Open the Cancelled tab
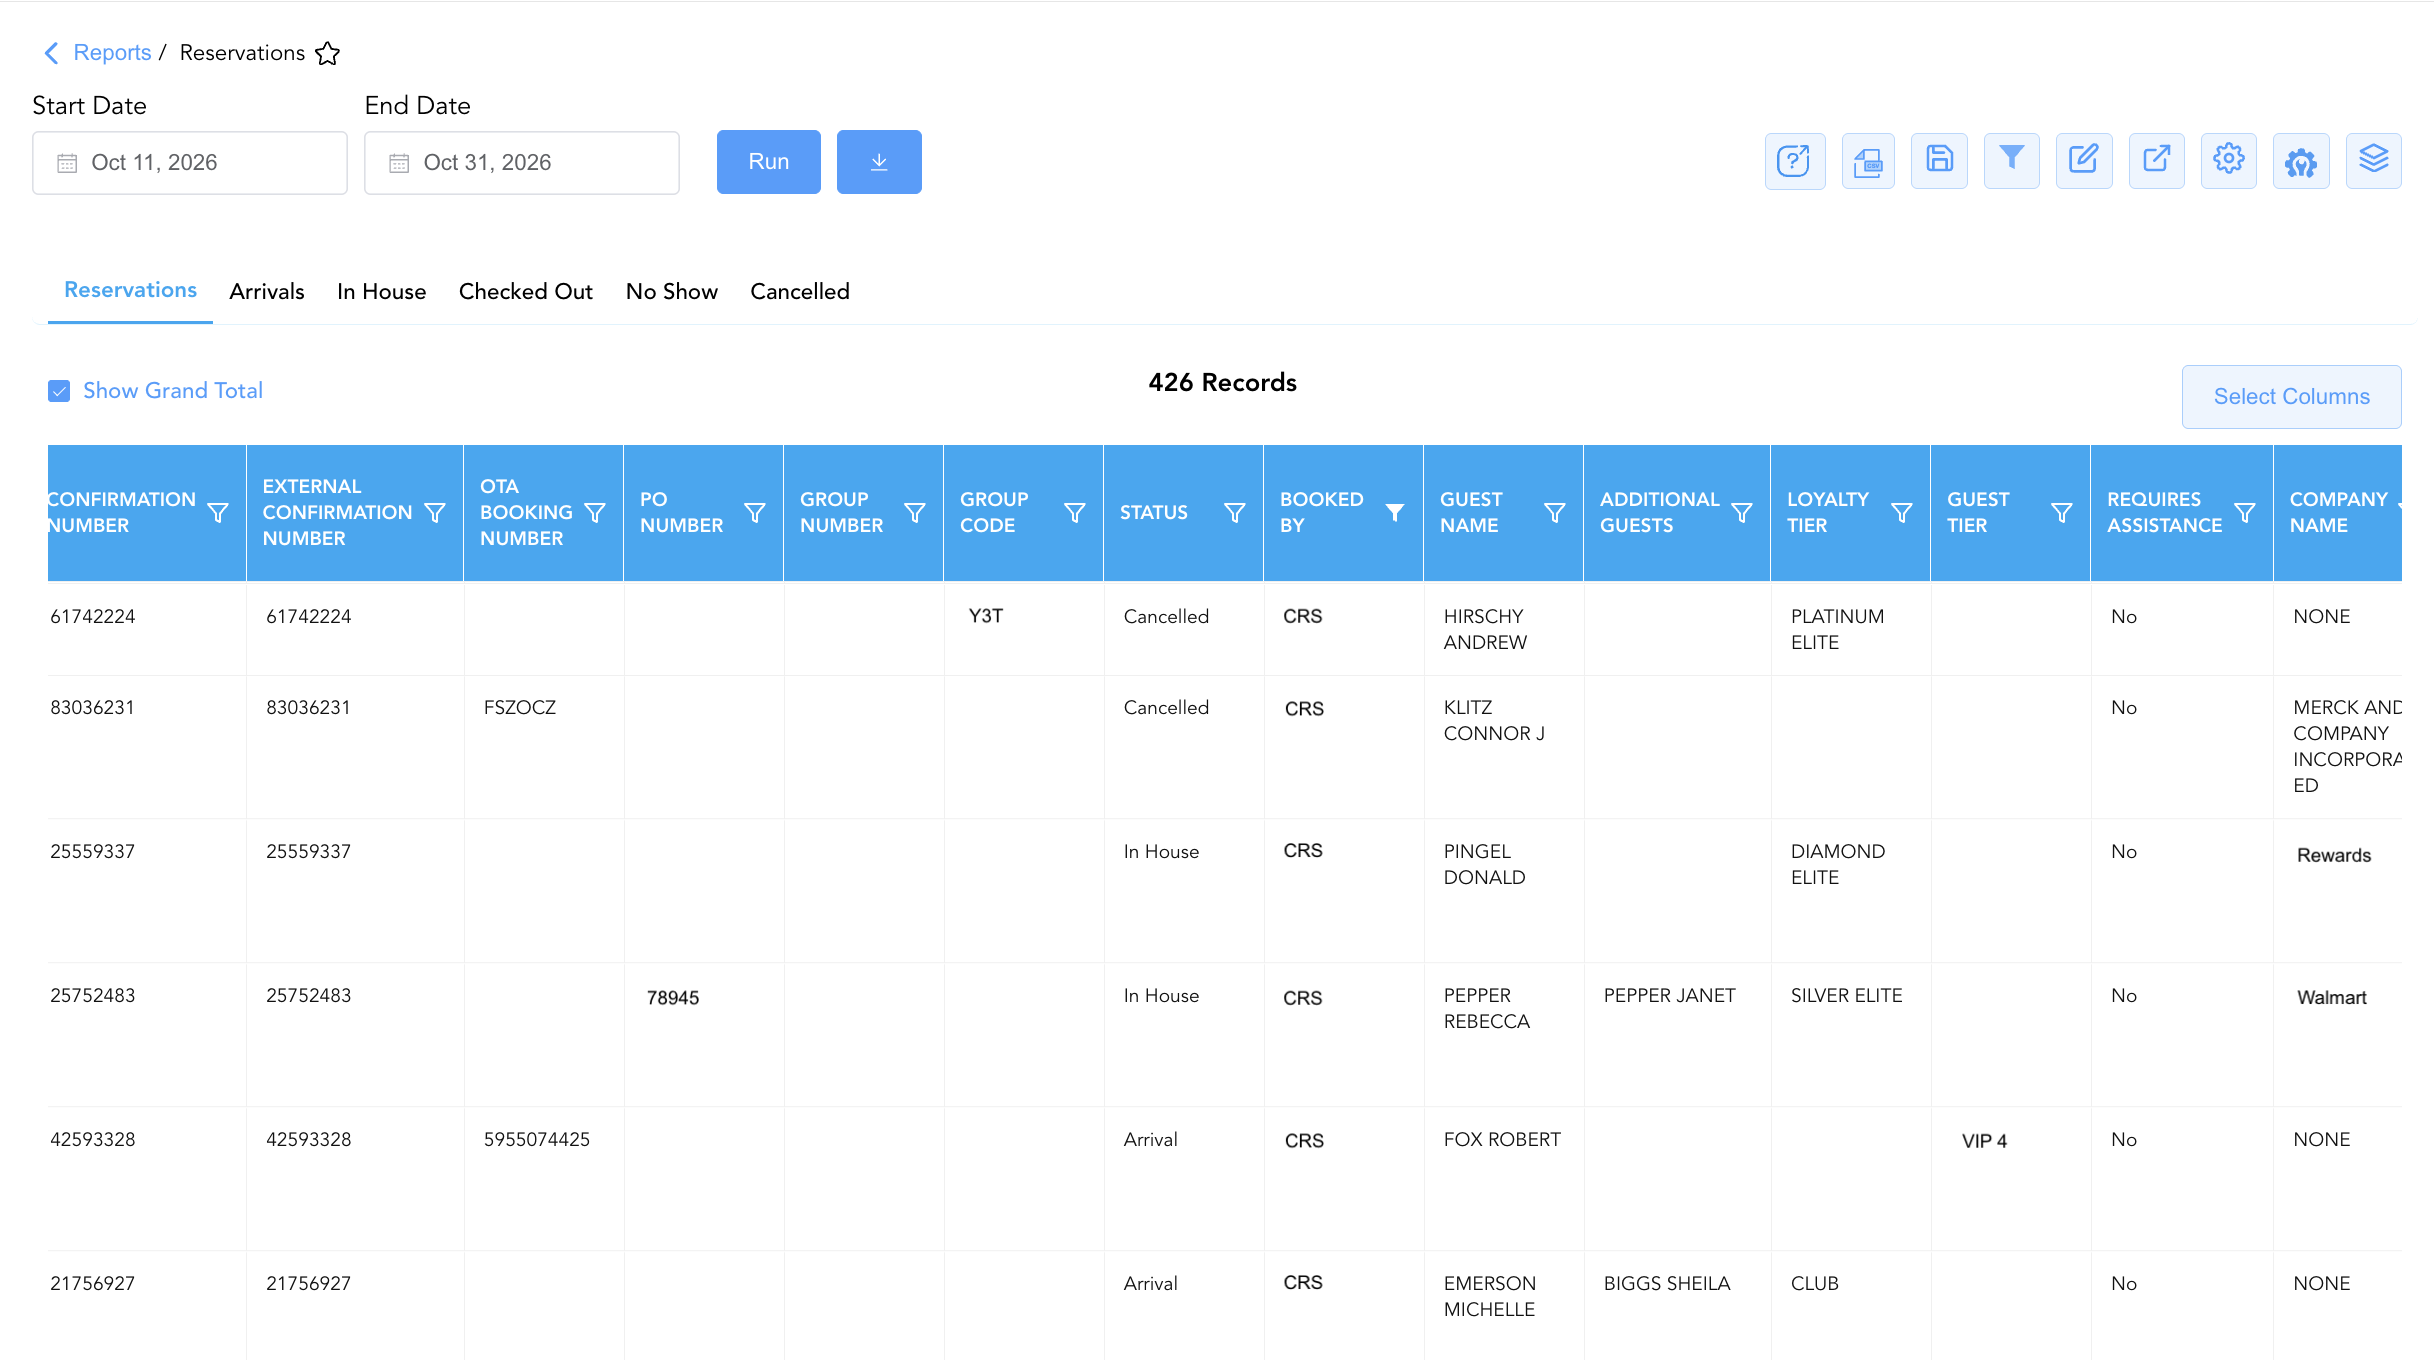 click(x=800, y=292)
